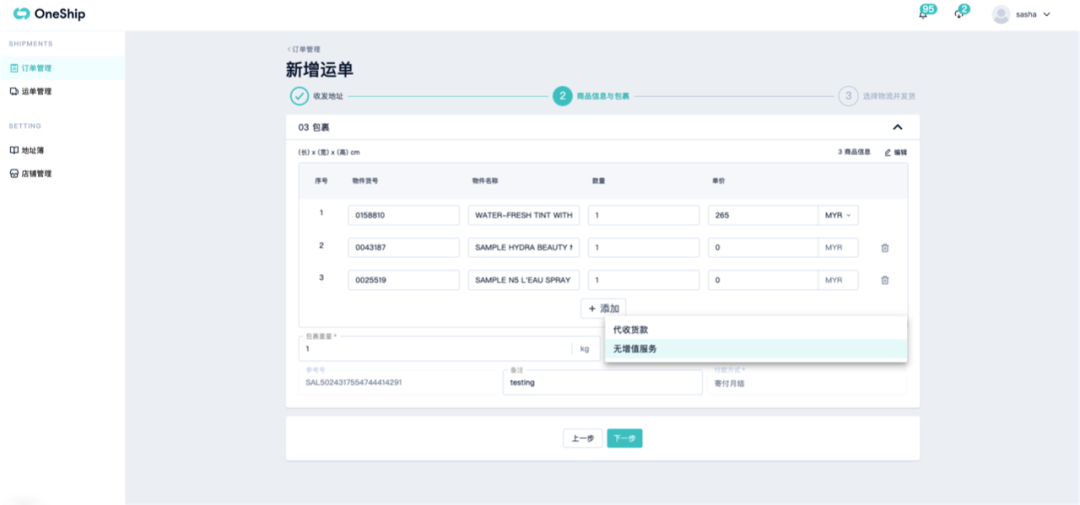Image resolution: width=1080 pixels, height=505 pixels.
Task: Click reference number SAL5024317554744414291 field
Action: click(x=399, y=382)
